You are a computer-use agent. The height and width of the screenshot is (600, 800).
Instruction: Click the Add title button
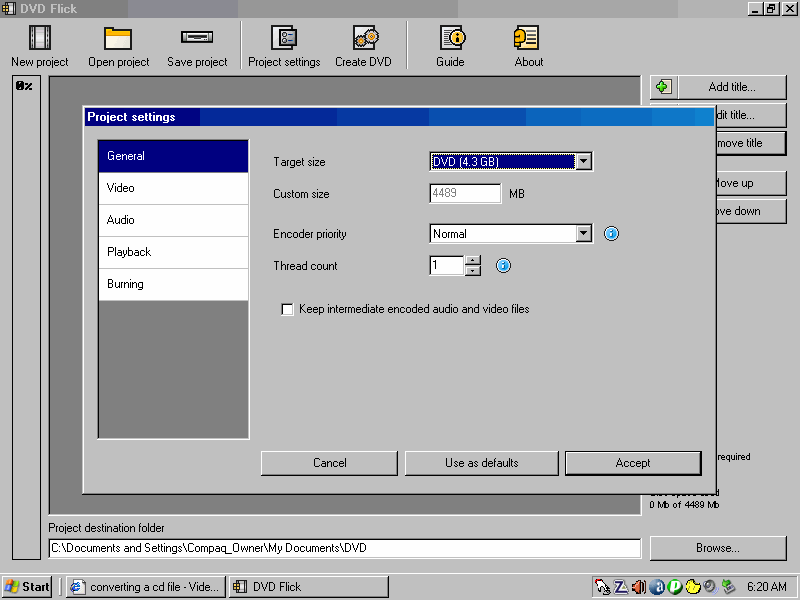point(732,87)
